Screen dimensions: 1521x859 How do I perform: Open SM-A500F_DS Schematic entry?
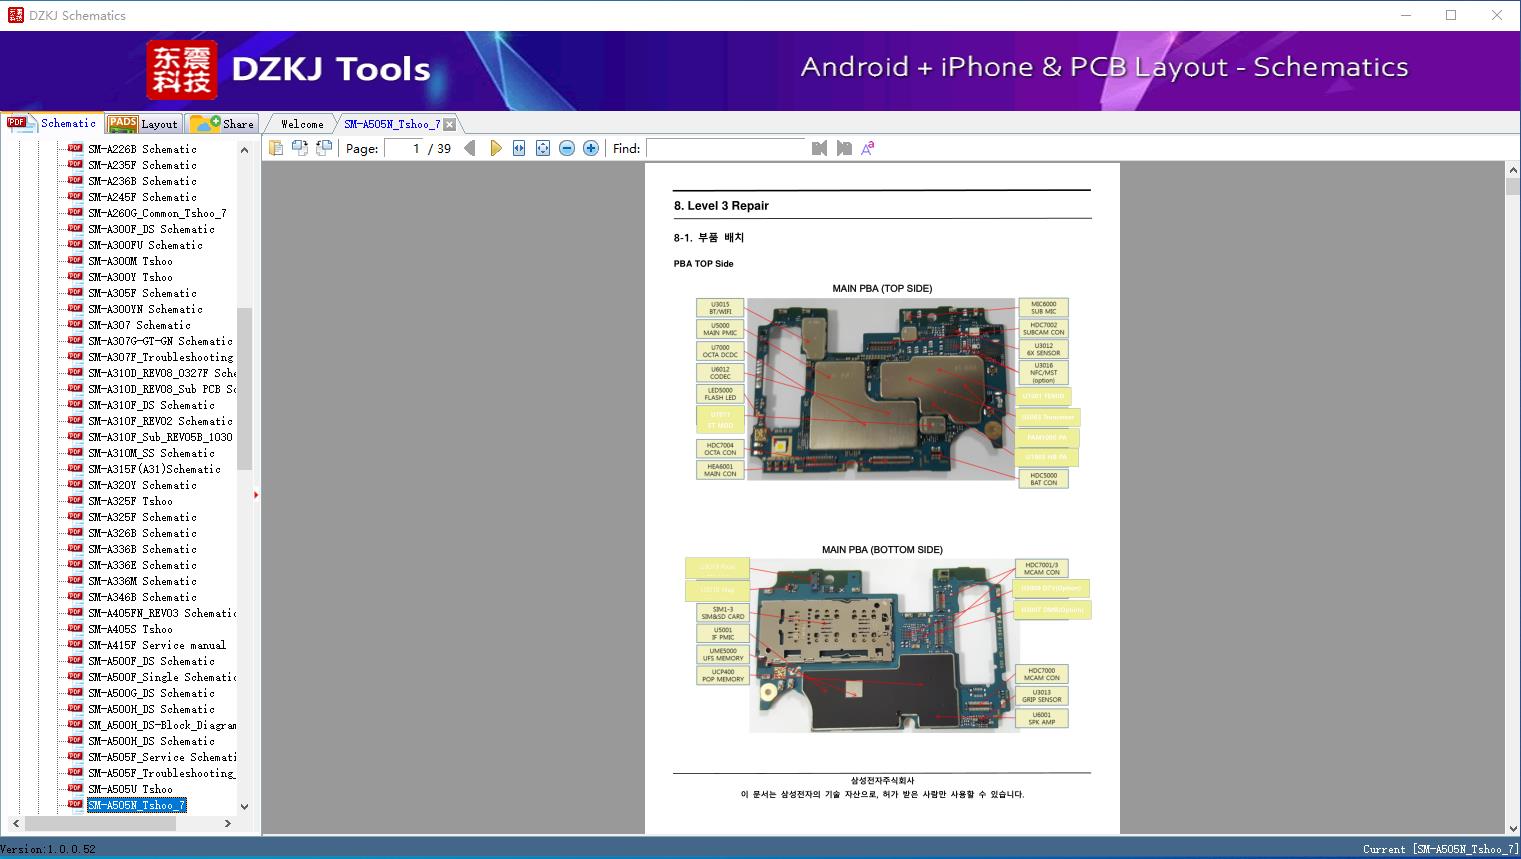[x=151, y=661]
